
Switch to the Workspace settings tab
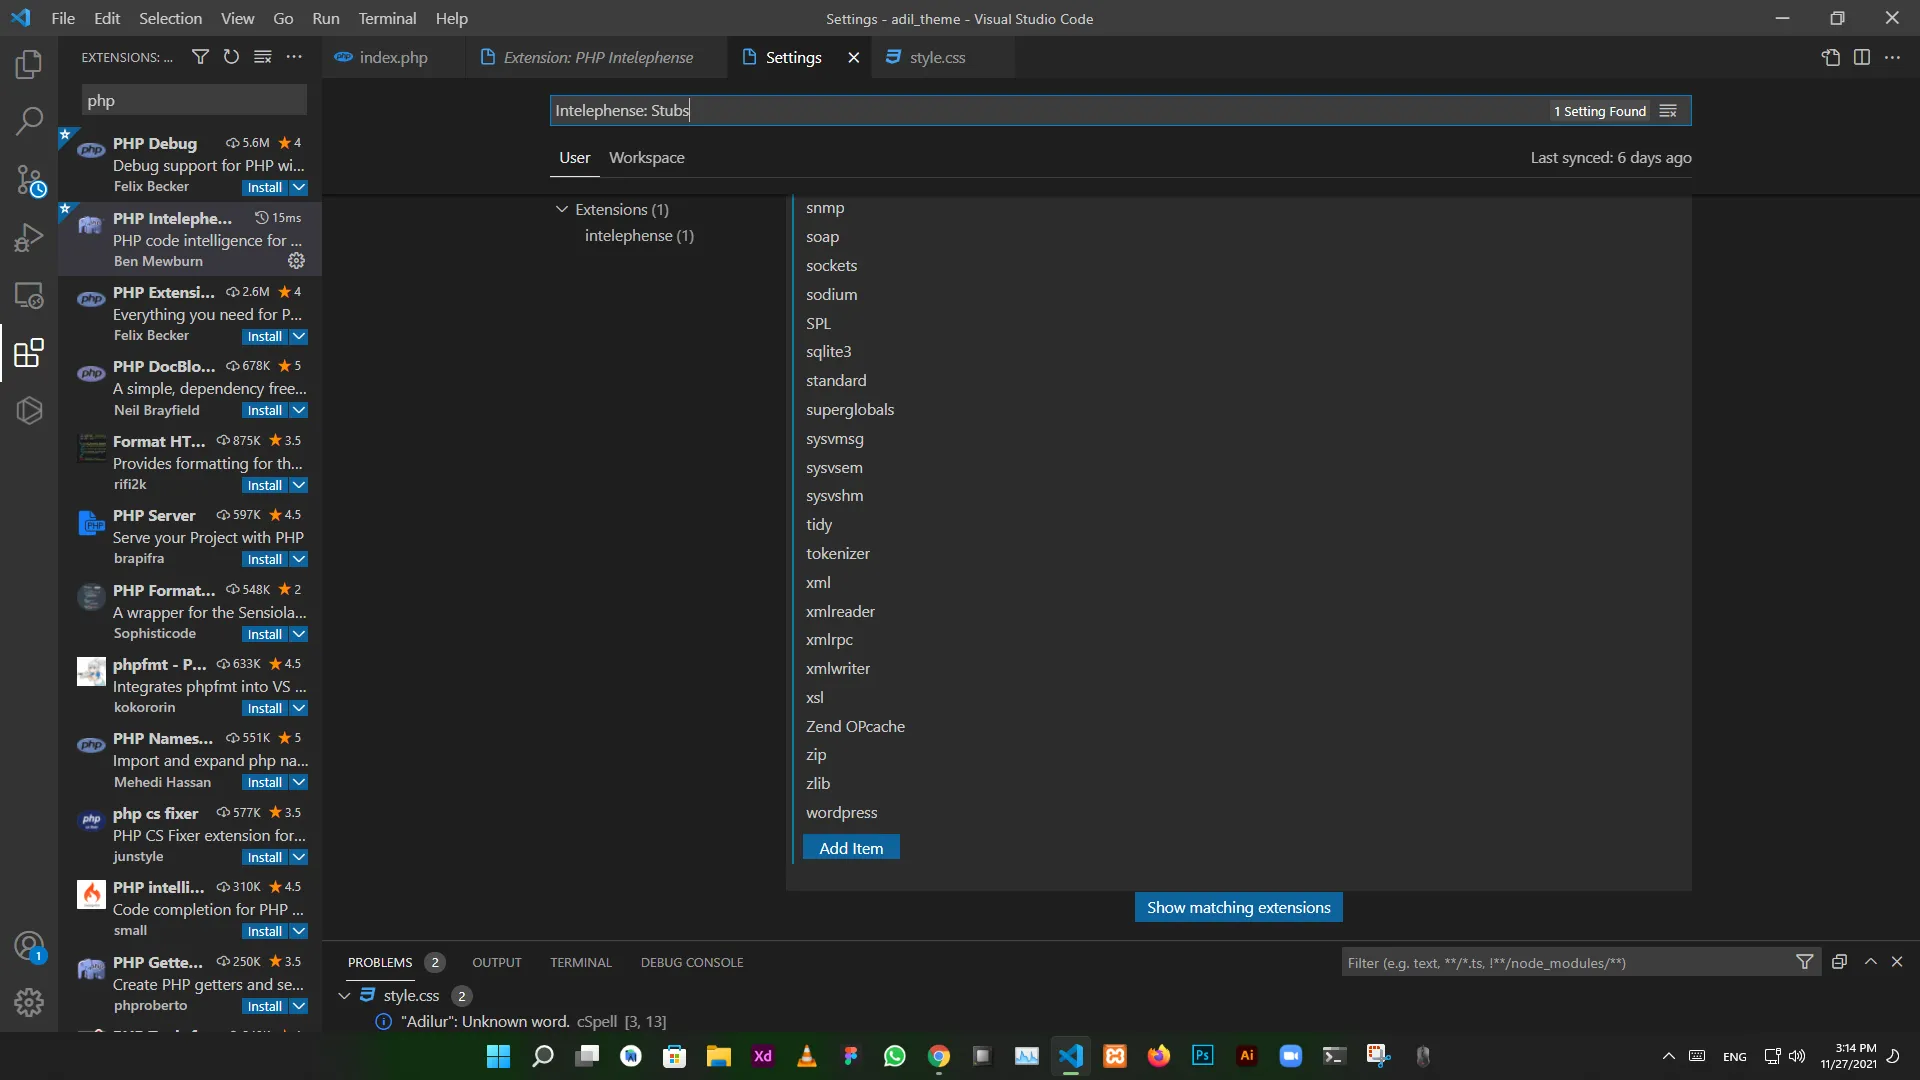[646, 158]
